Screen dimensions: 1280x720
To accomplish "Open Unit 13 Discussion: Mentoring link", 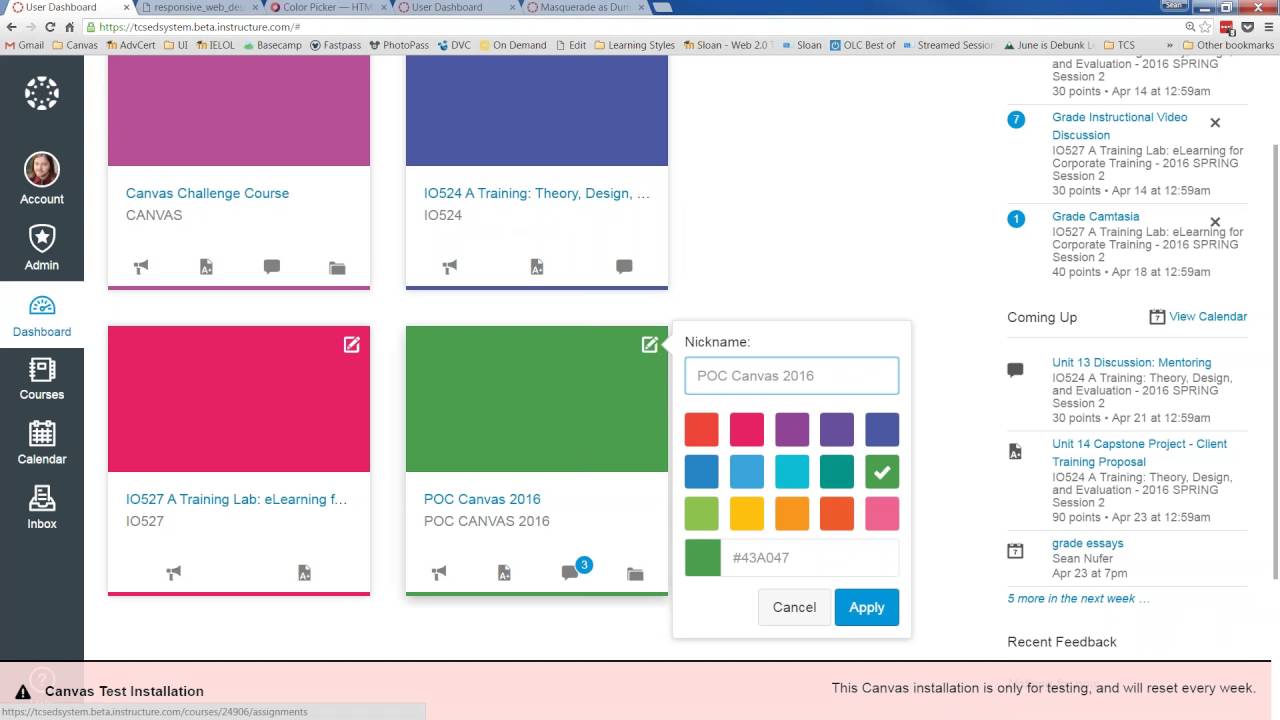I will pos(1131,362).
